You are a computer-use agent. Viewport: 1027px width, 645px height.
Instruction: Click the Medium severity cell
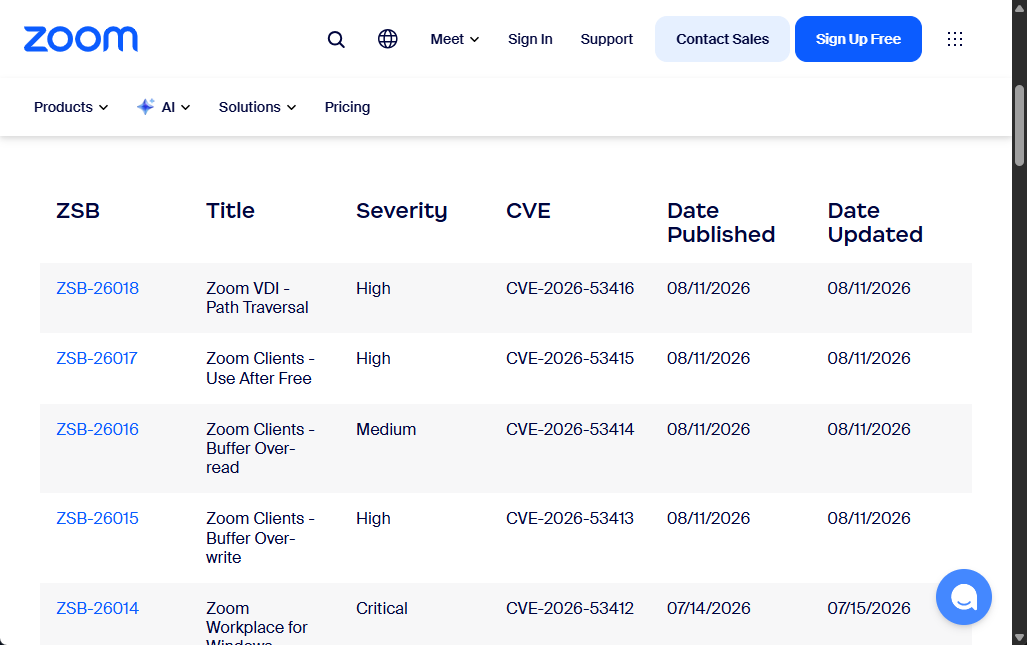(386, 429)
